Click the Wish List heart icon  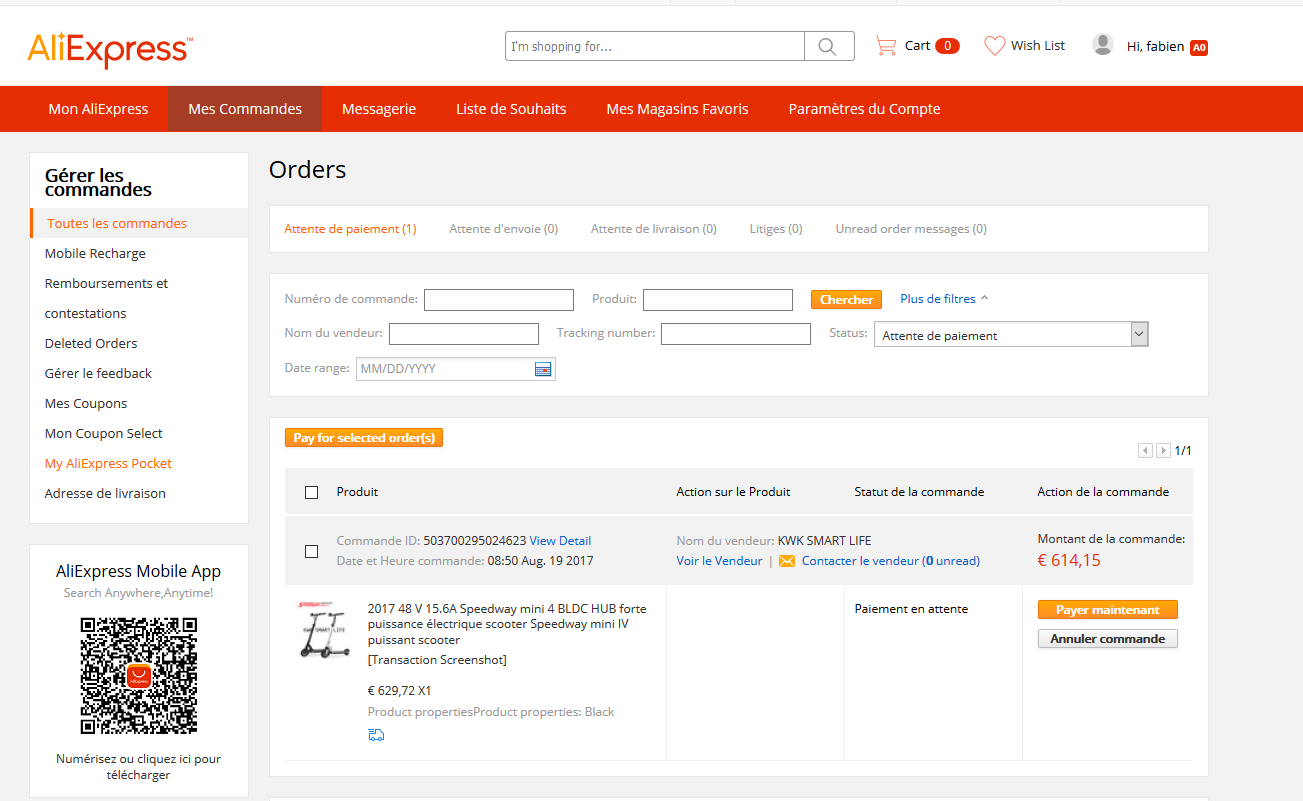tap(994, 45)
